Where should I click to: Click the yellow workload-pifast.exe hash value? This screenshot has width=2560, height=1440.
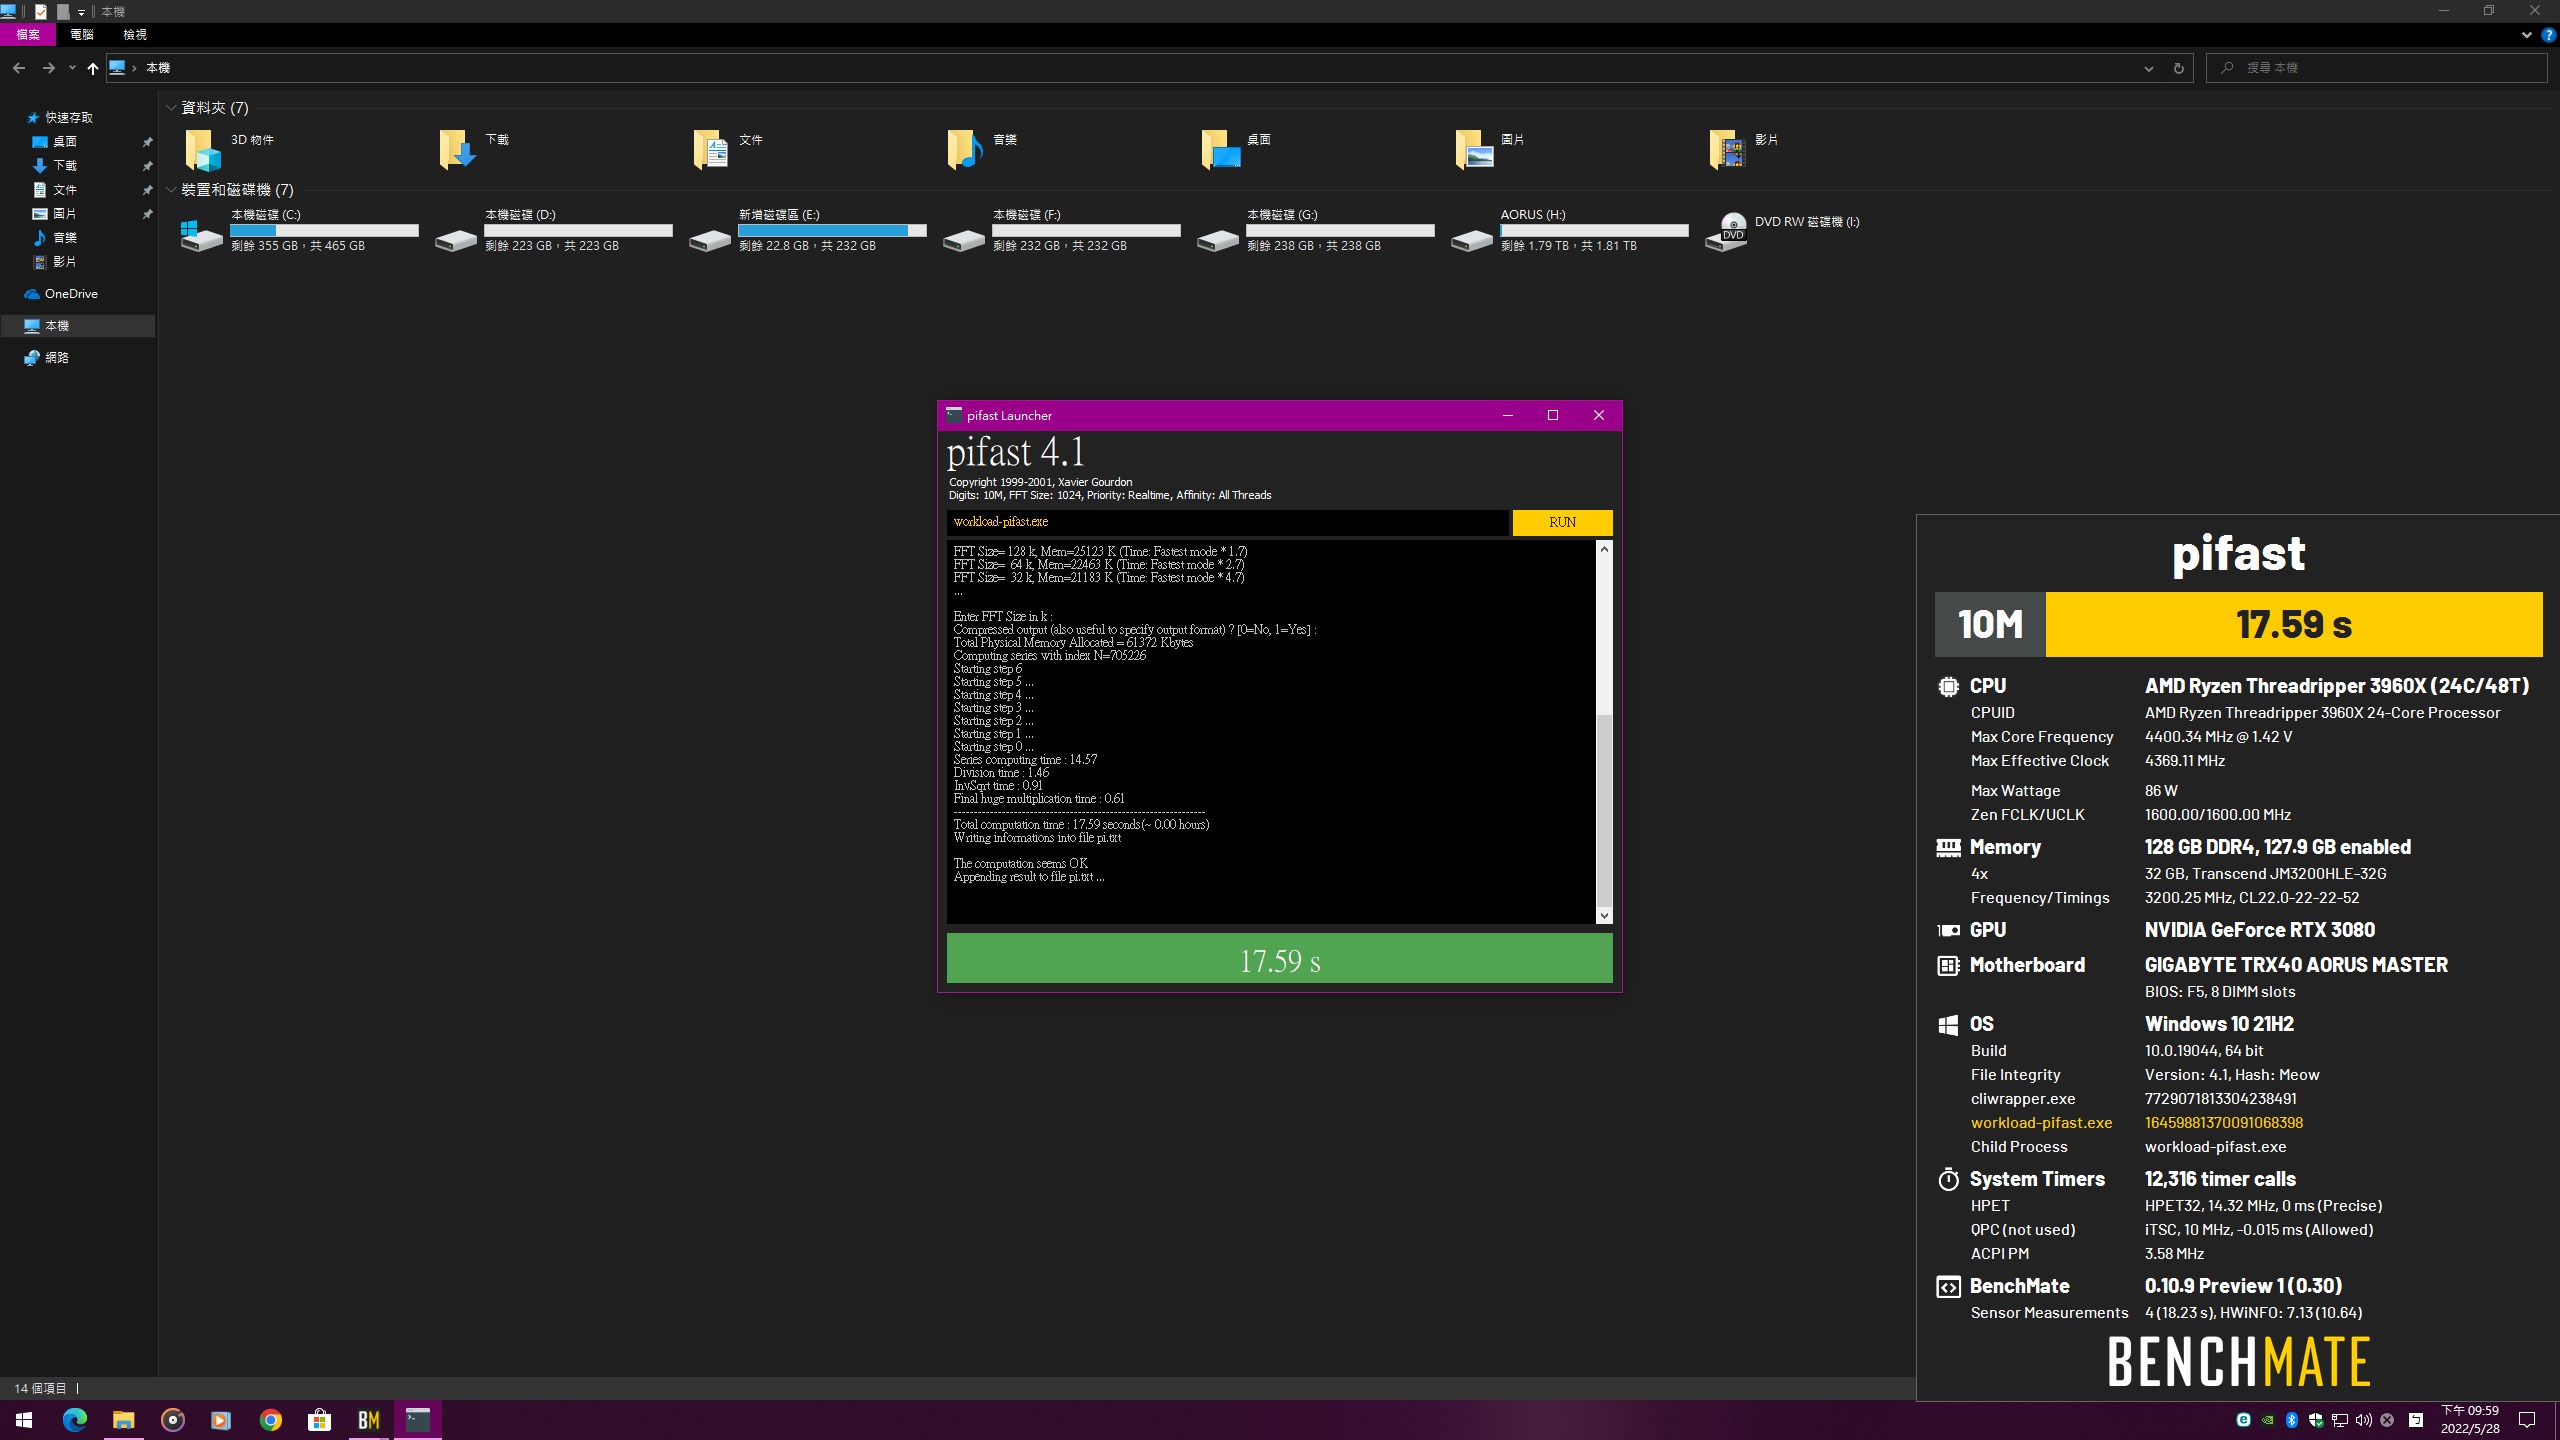2224,1123
